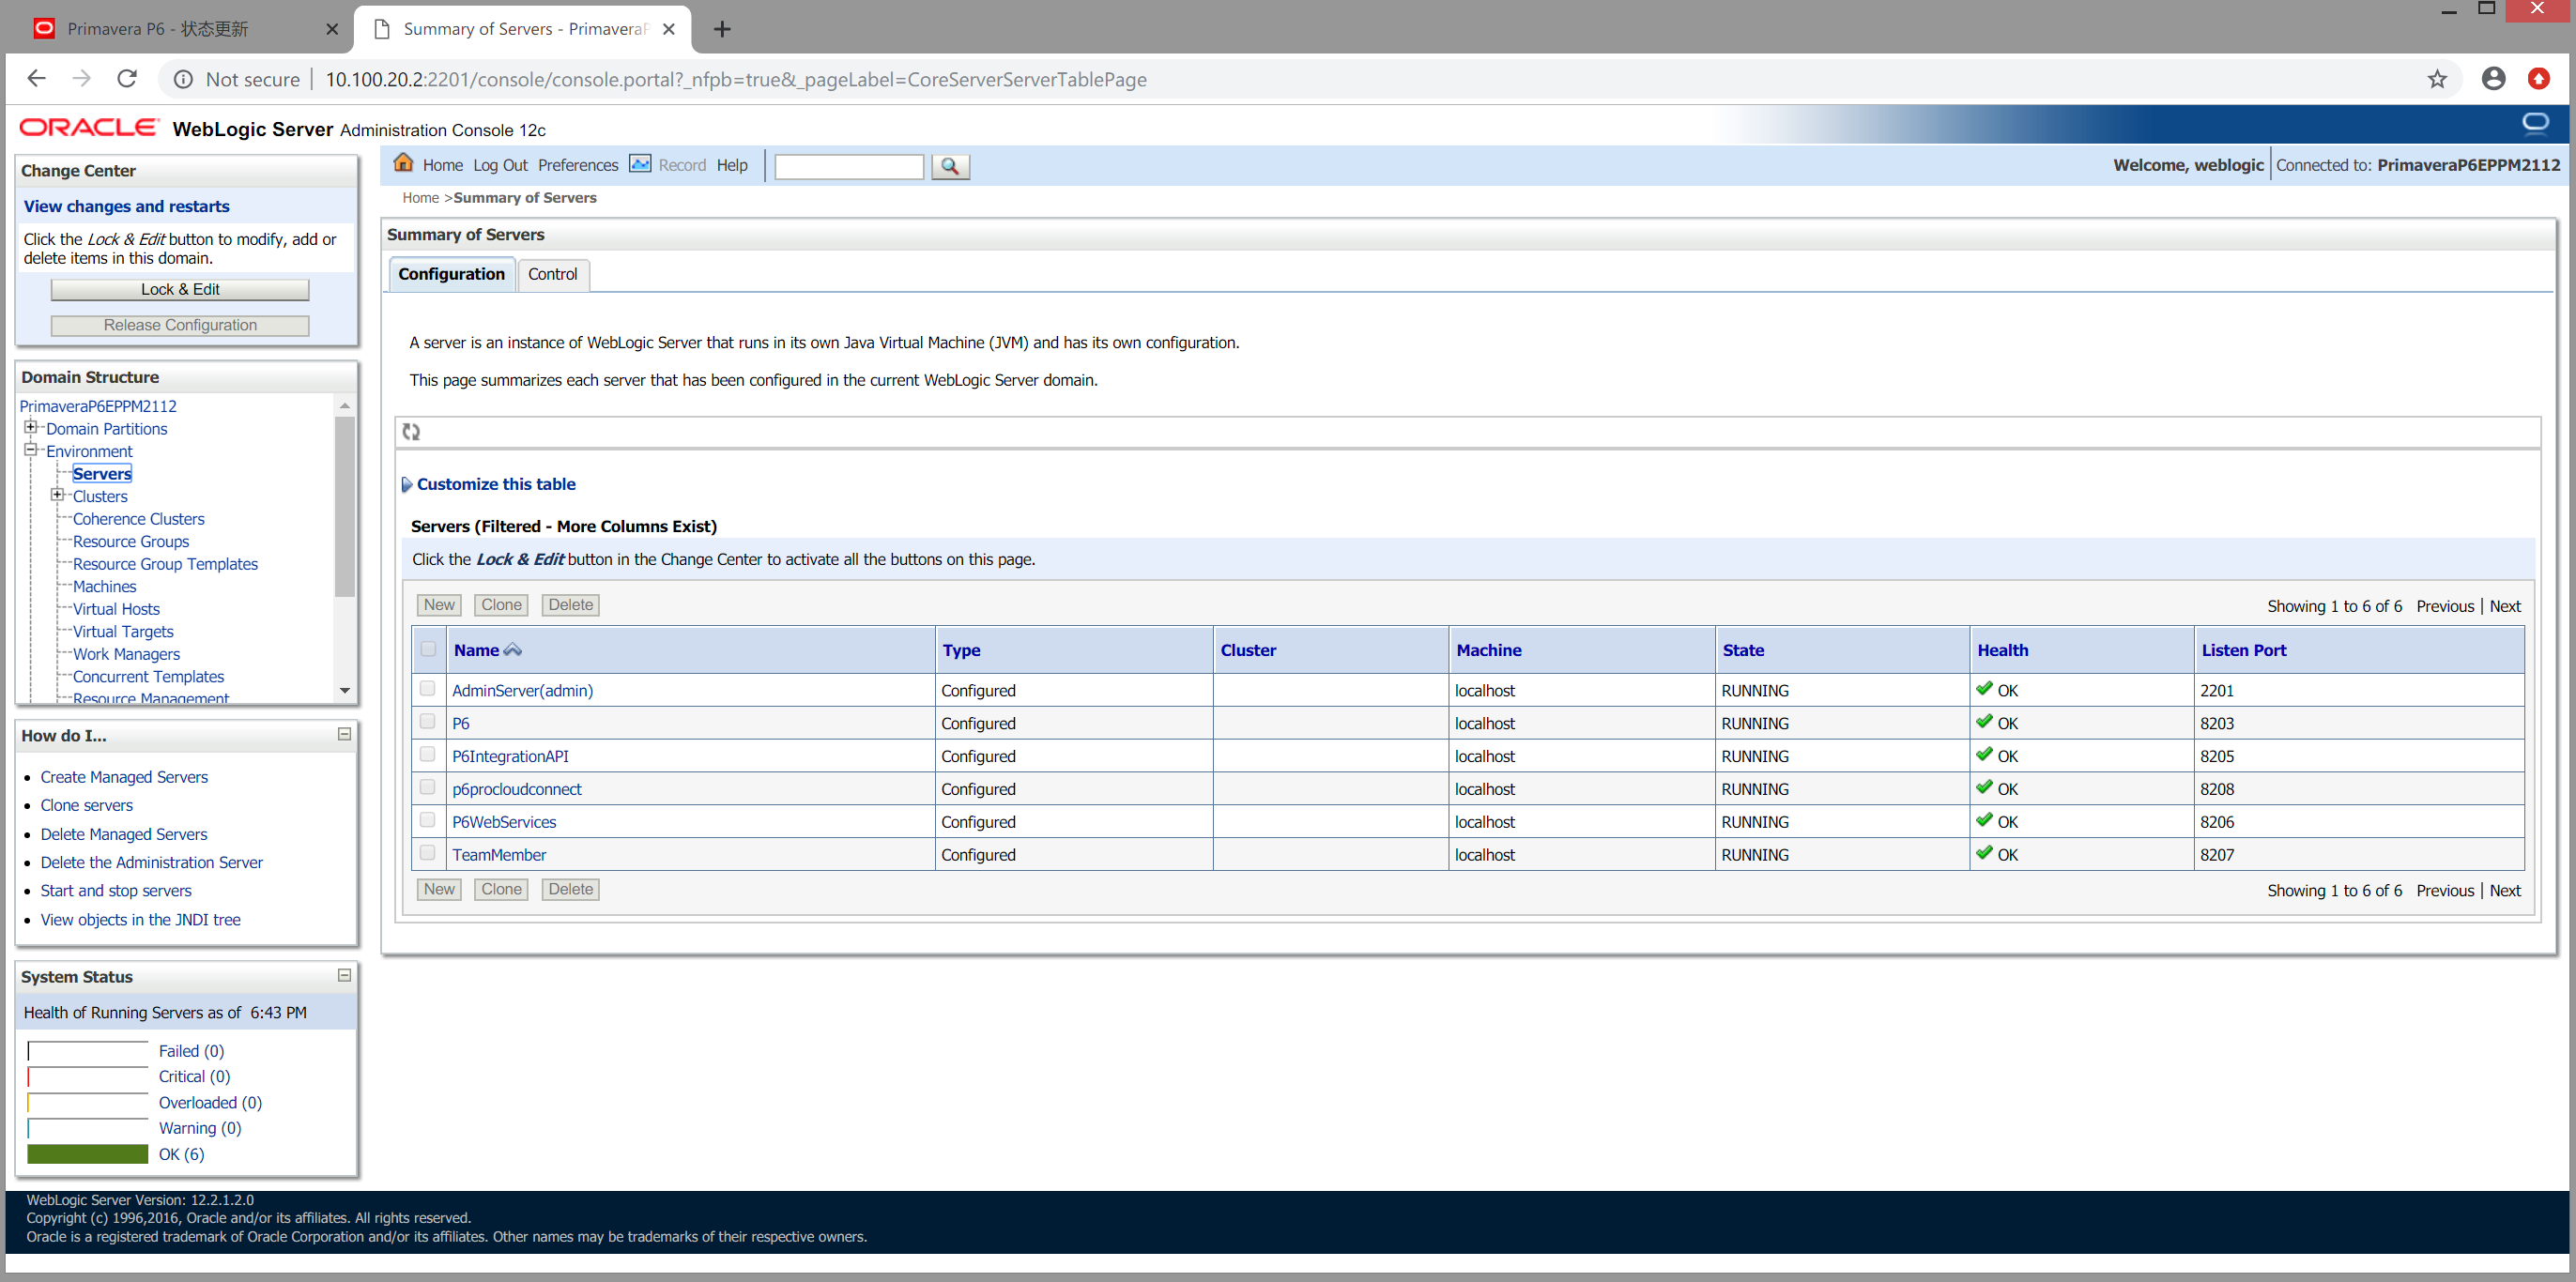Bookmark page with star icon
Viewport: 2576px width, 1282px height.
coord(2437,79)
